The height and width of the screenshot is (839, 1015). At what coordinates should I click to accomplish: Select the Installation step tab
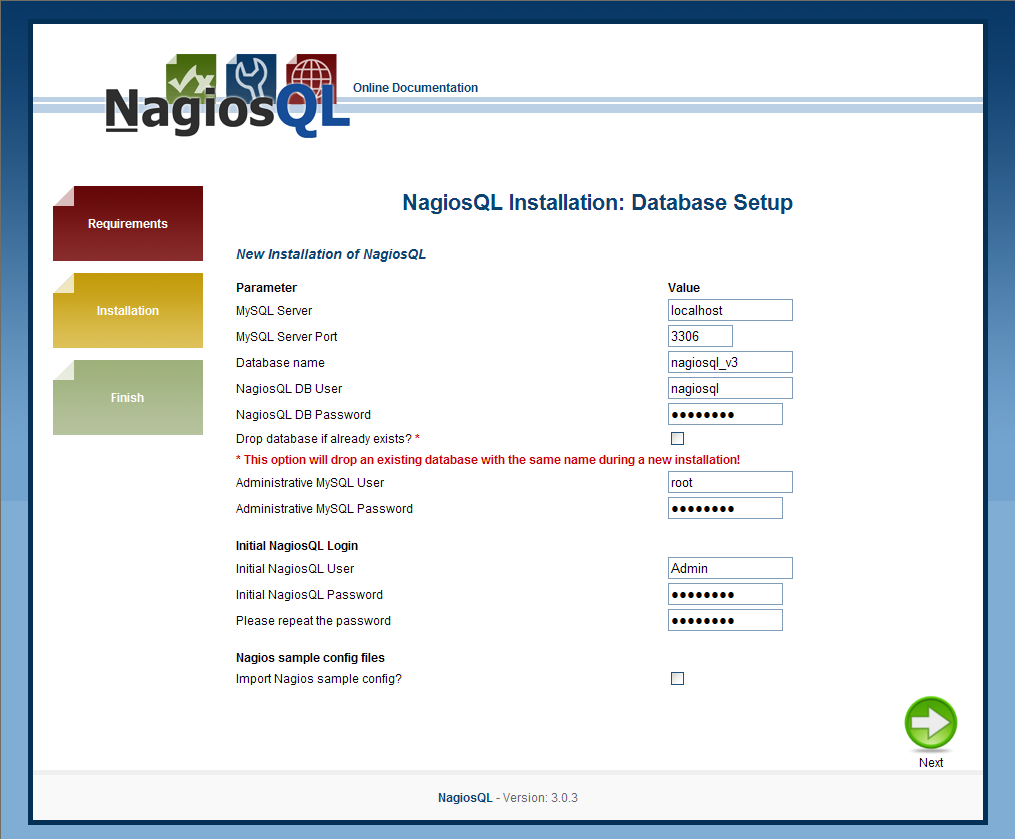[x=128, y=311]
